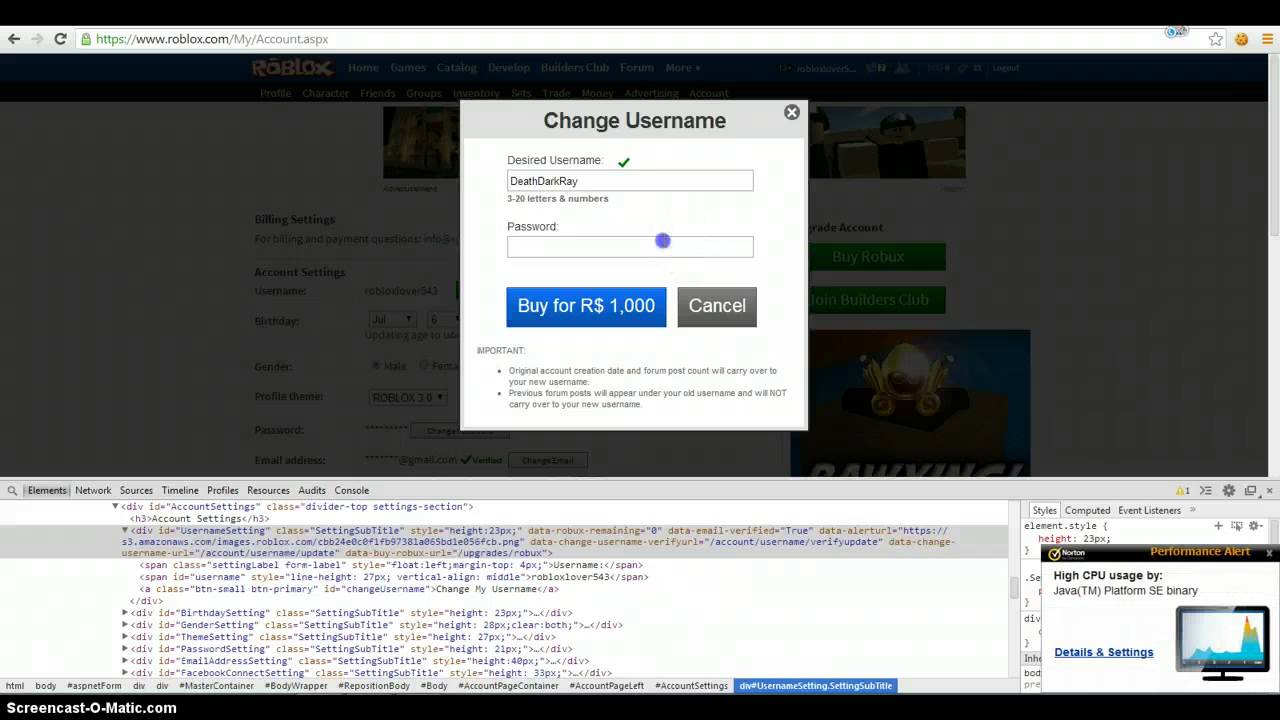Select the h3 Account Settings line
Viewport: 1280px width, 720px height.
point(199,519)
